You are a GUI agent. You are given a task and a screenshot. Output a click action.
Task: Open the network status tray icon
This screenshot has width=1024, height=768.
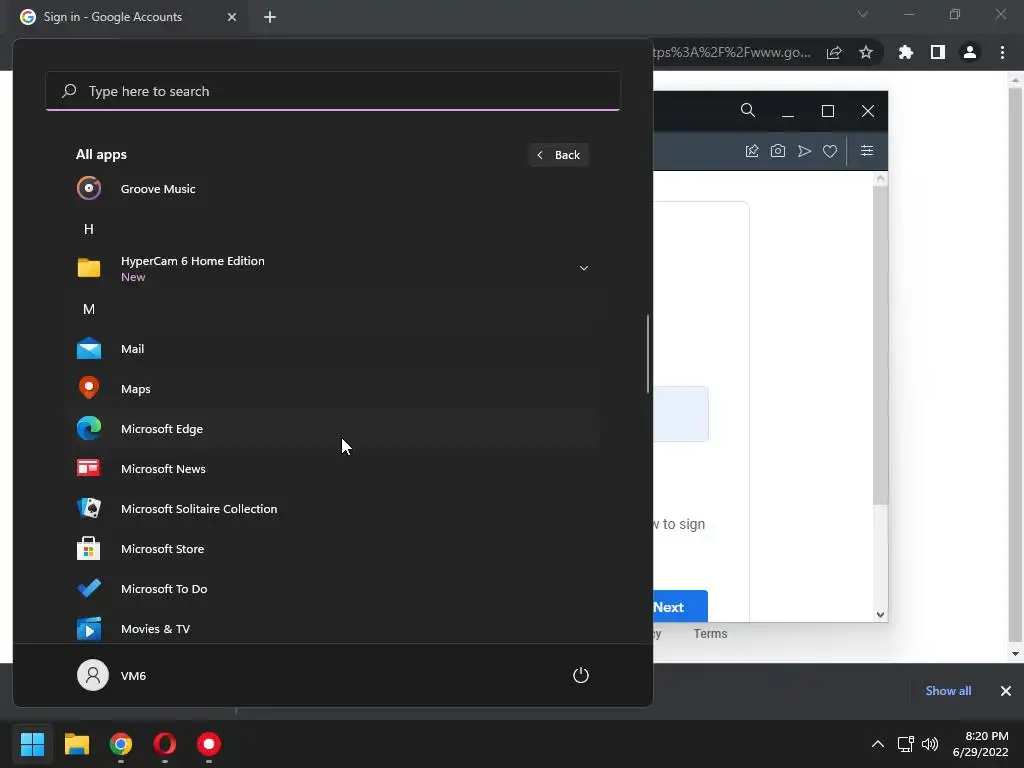[905, 744]
